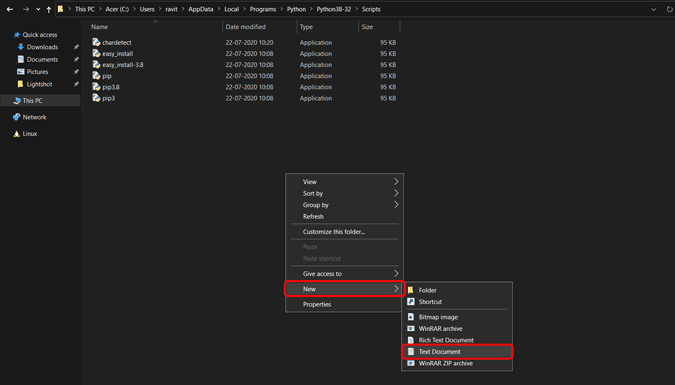Navigate to ravit in address breadcrumb
Screen dimensions: 675x385
(171, 9)
